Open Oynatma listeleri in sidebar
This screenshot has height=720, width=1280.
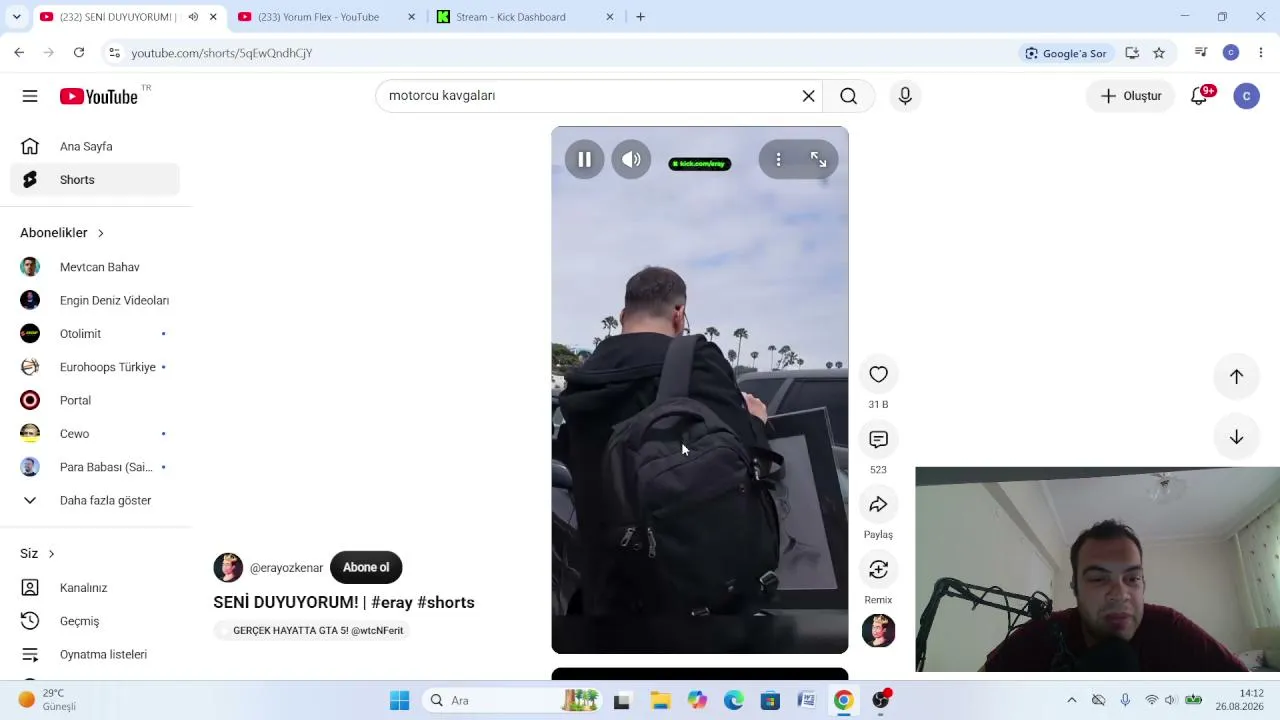(x=95, y=655)
